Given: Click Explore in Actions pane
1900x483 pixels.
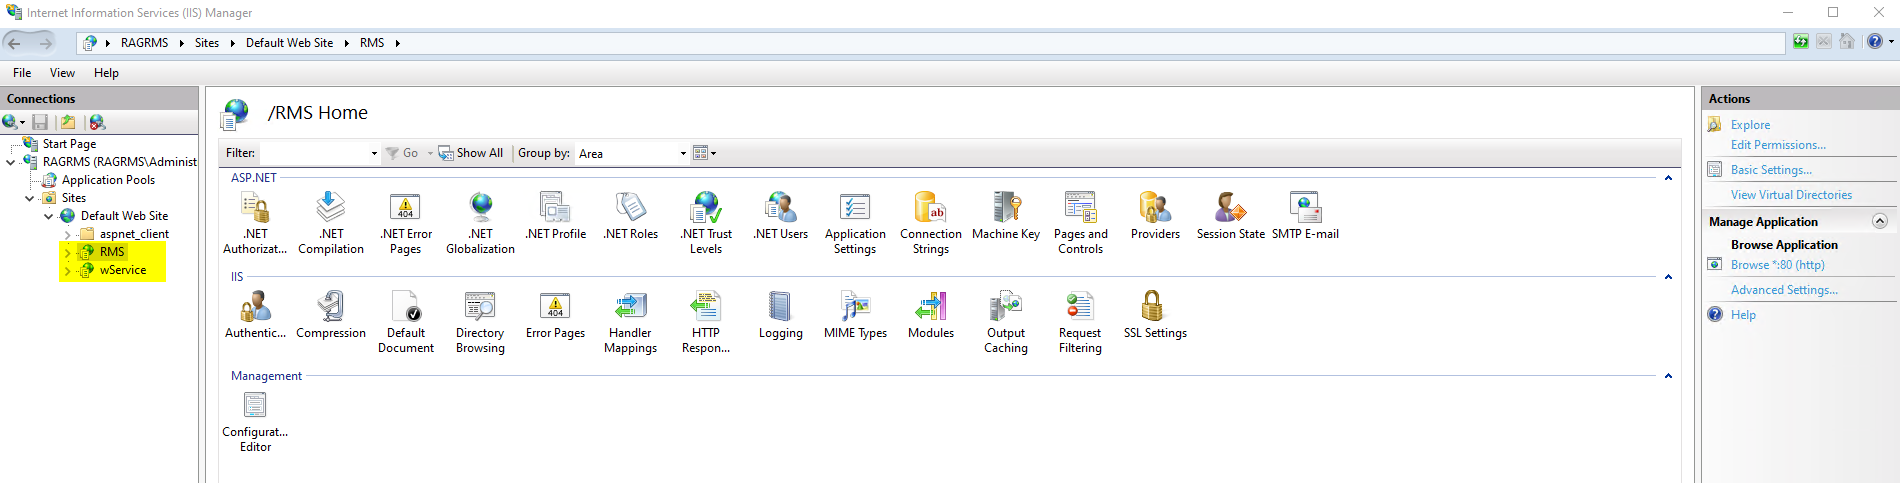Looking at the screenshot, I should 1750,125.
